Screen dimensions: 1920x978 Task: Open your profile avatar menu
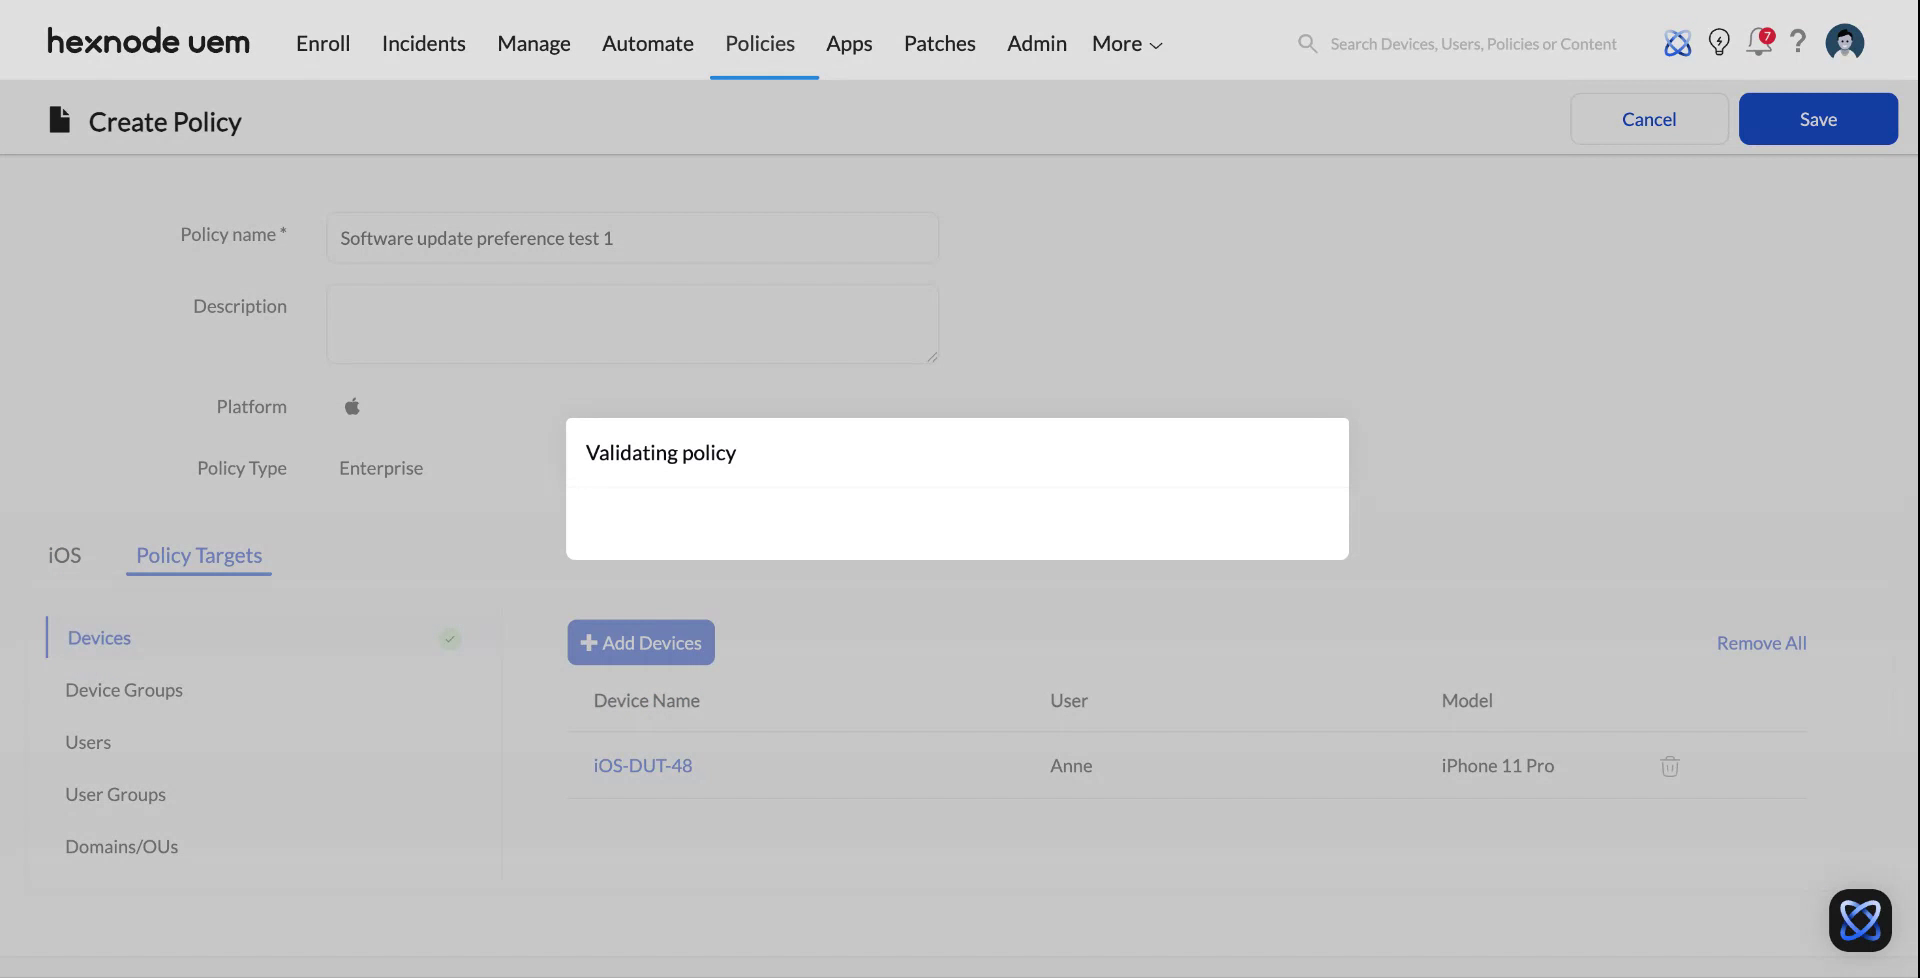click(x=1845, y=41)
